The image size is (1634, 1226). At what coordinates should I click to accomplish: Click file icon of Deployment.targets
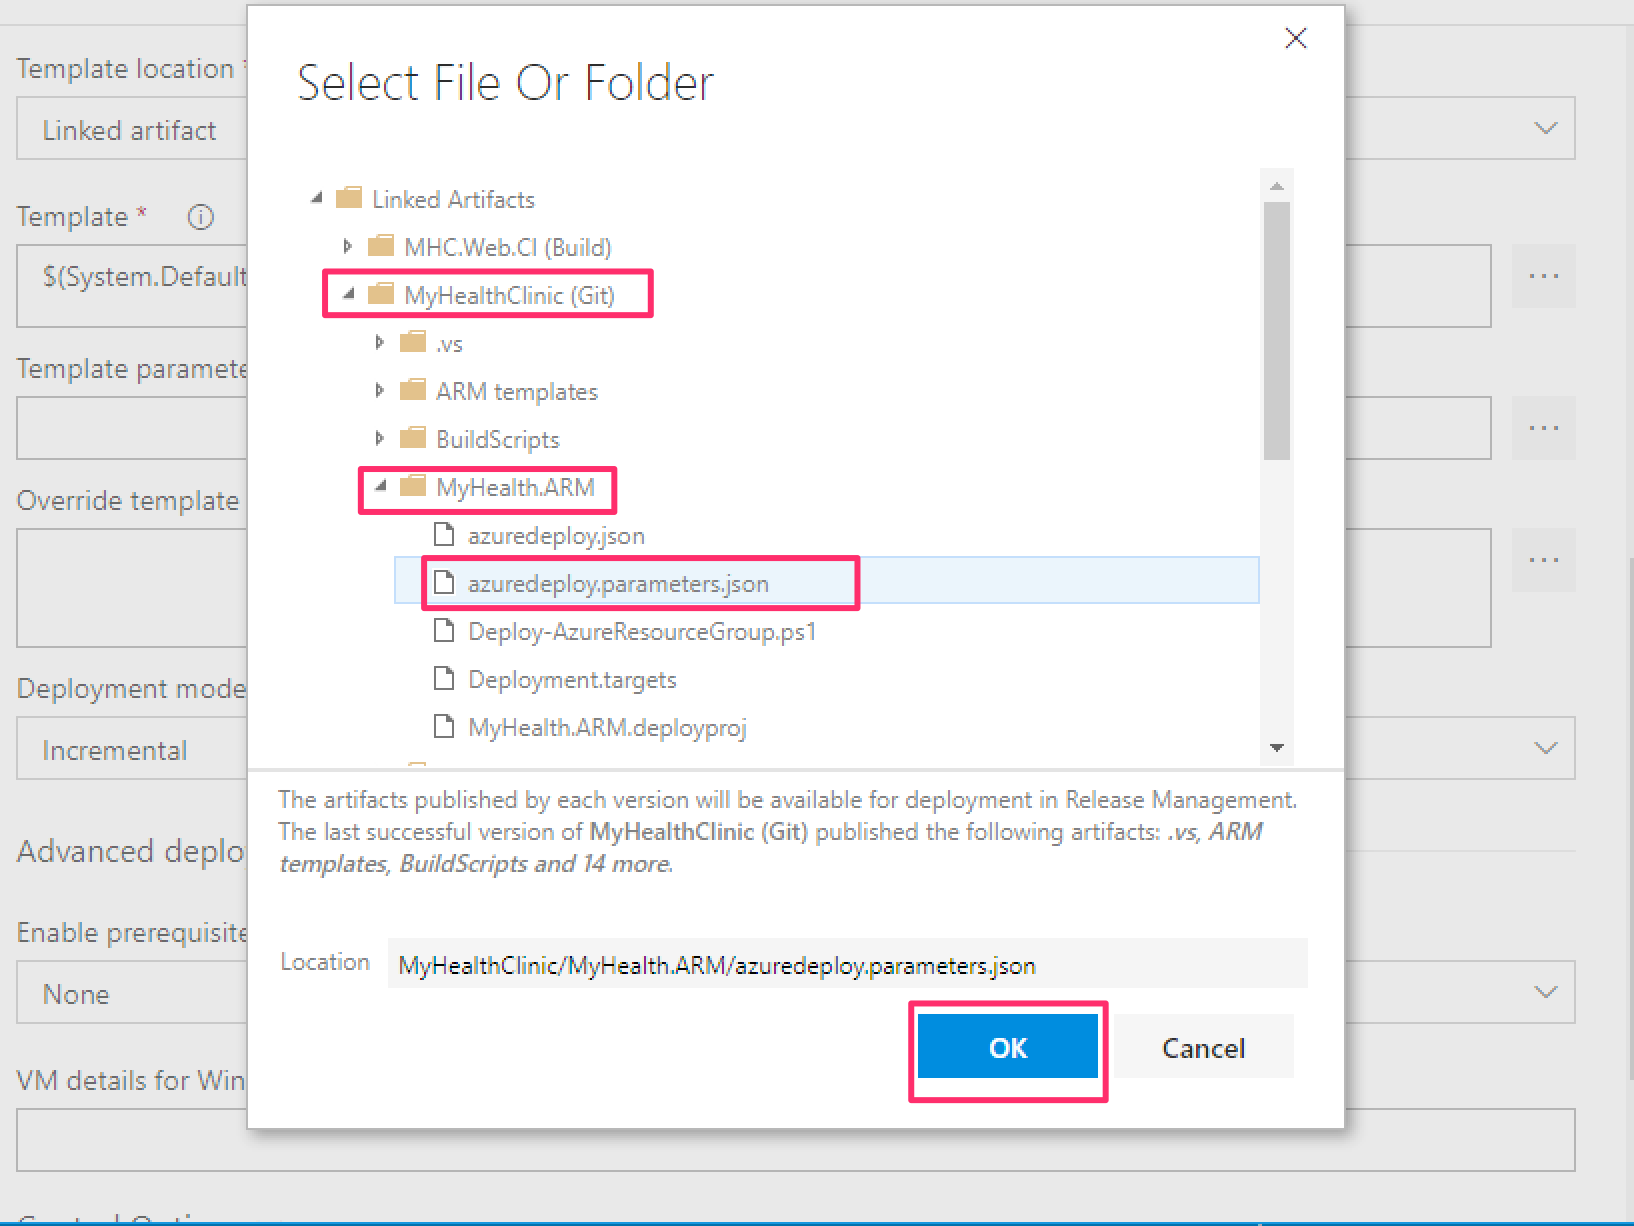point(444,678)
